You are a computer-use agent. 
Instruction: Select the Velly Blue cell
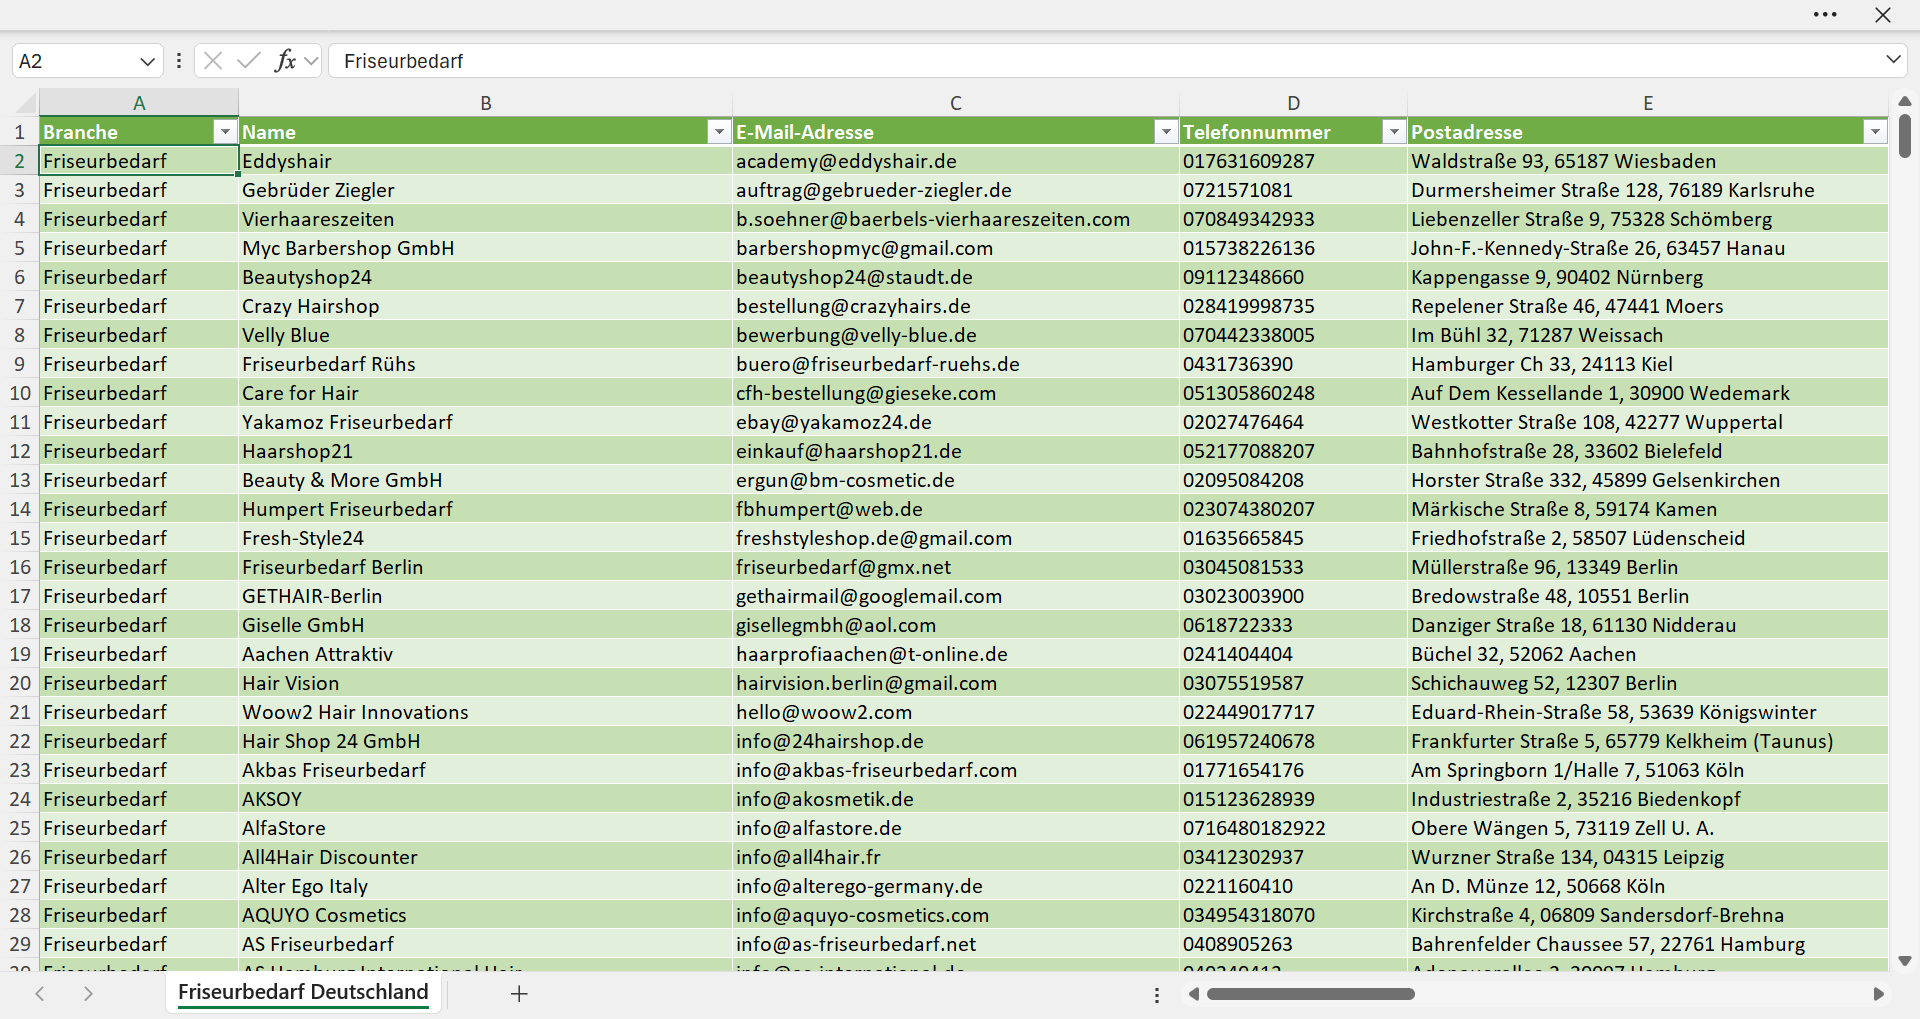click(x=486, y=335)
